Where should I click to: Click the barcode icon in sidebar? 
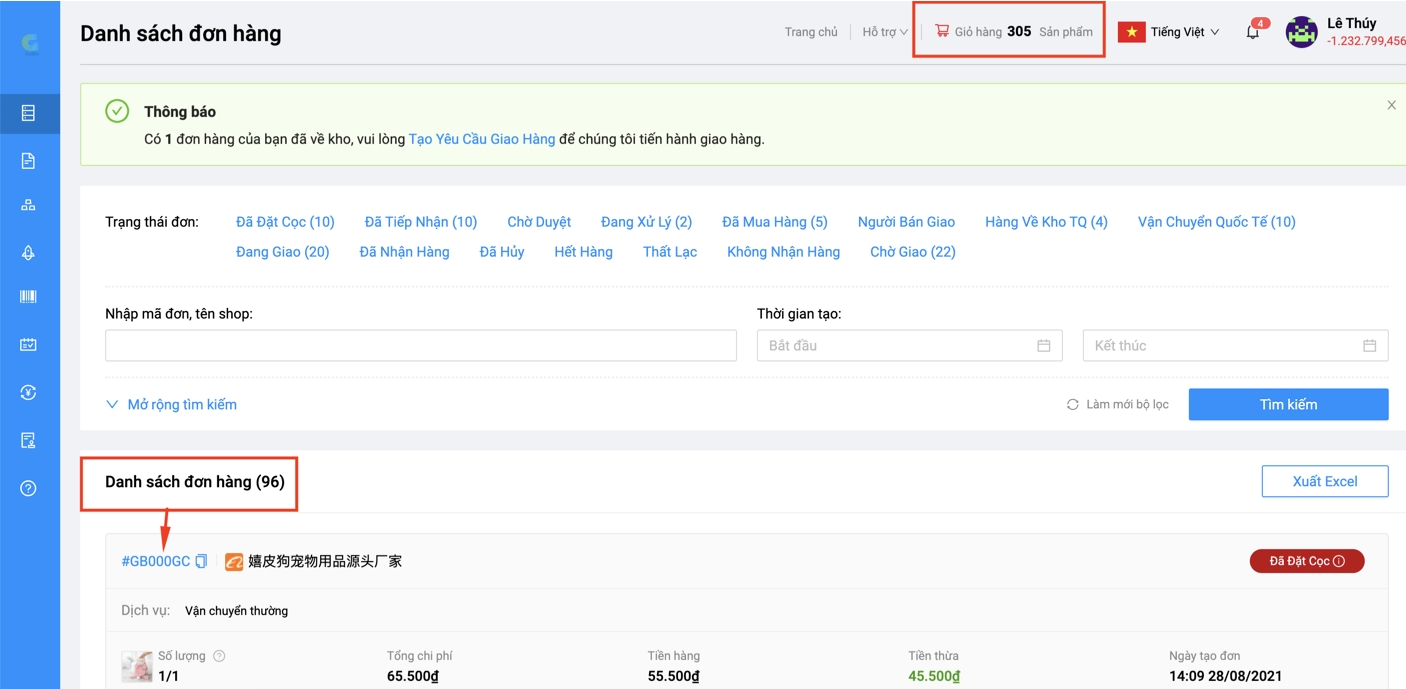tap(28, 297)
